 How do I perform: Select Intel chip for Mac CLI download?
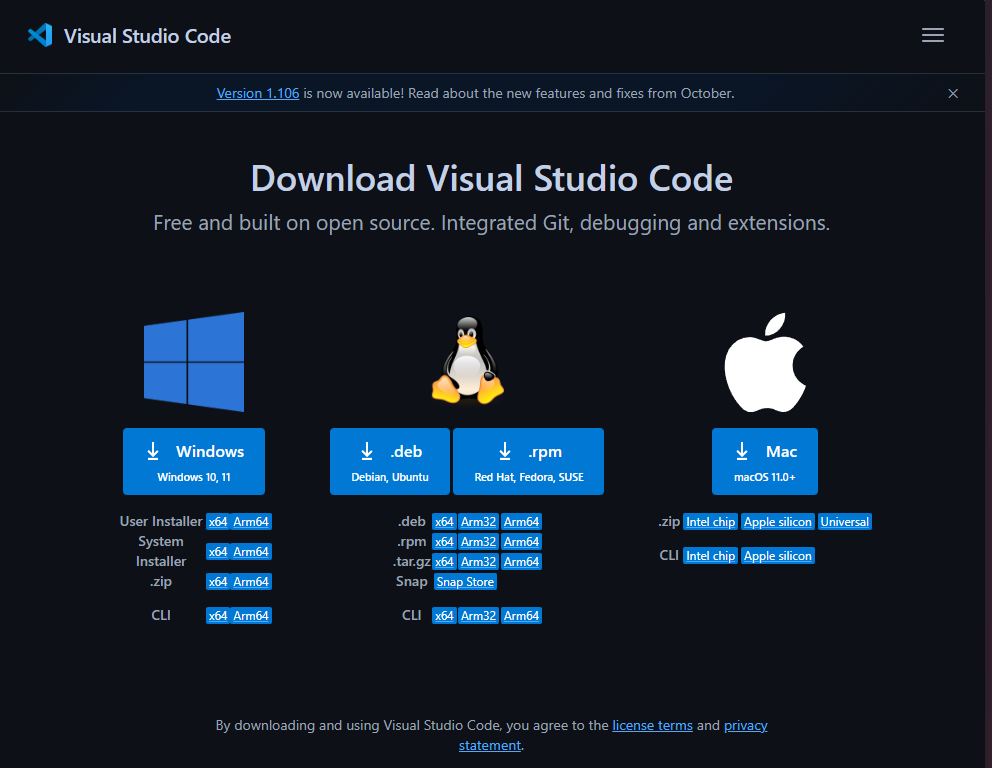pyautogui.click(x=710, y=556)
